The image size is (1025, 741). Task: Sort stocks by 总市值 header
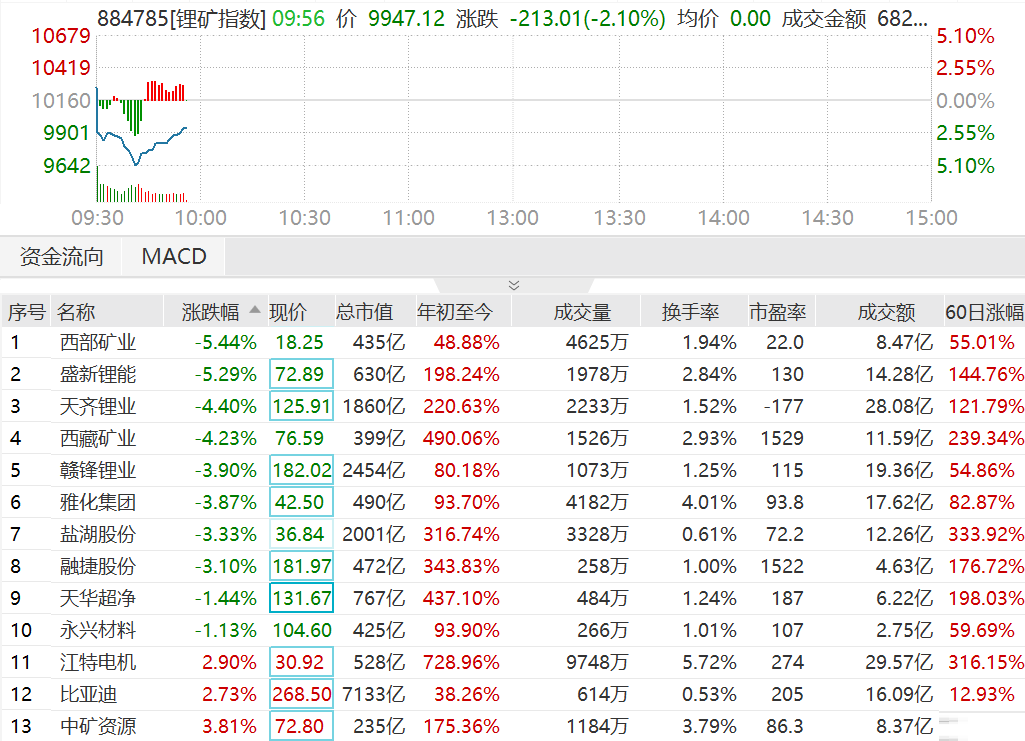click(x=364, y=312)
